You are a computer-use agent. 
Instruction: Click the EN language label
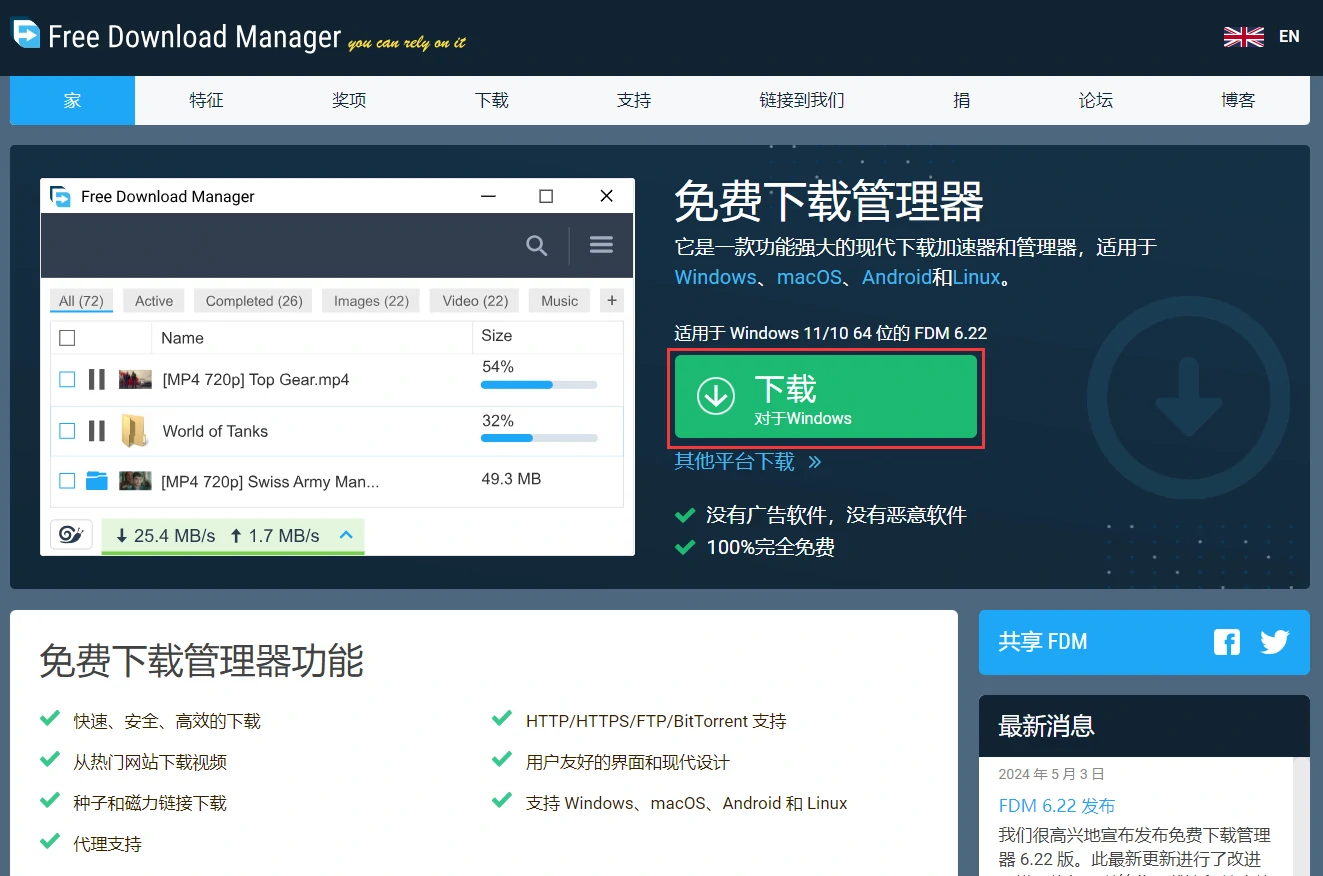(x=1289, y=37)
